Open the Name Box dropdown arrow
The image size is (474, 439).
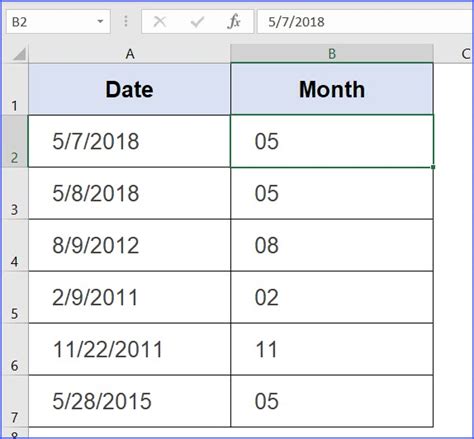tap(100, 22)
